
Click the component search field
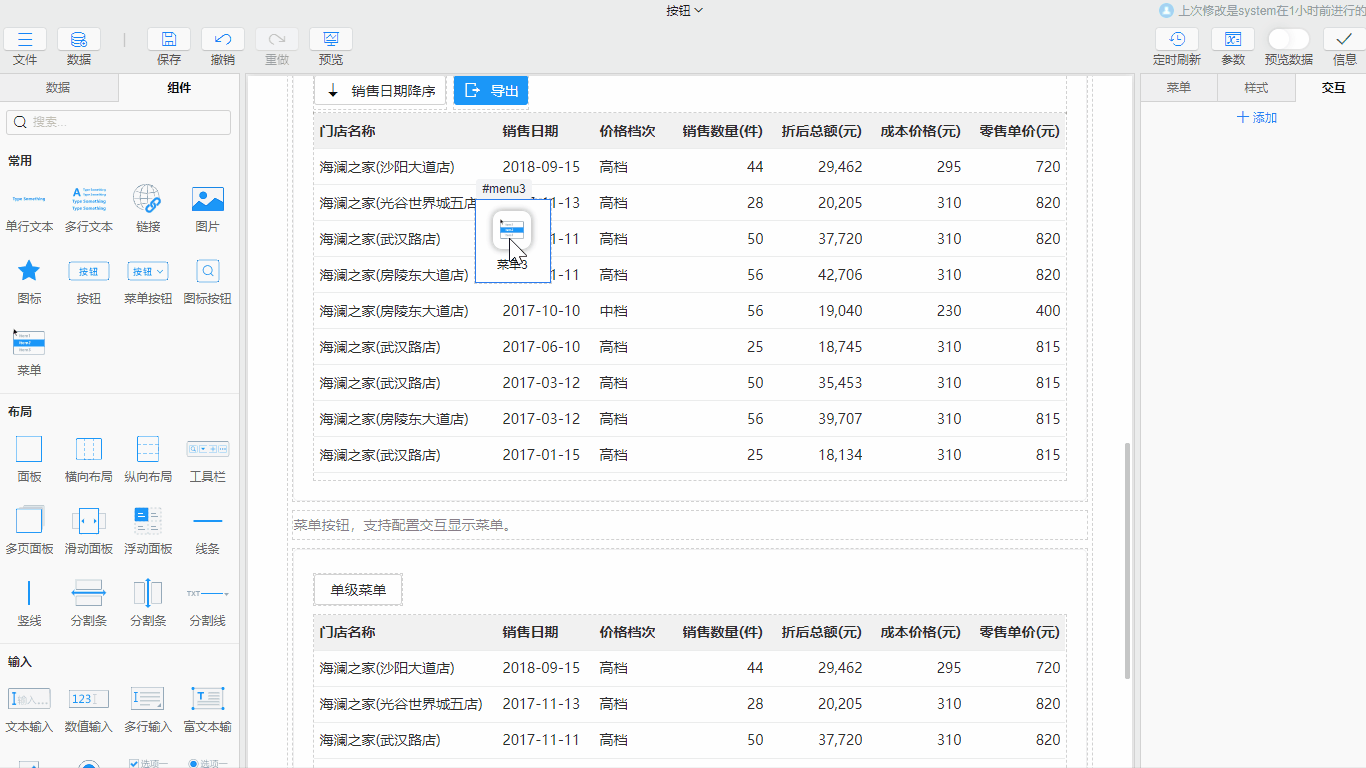[119, 122]
